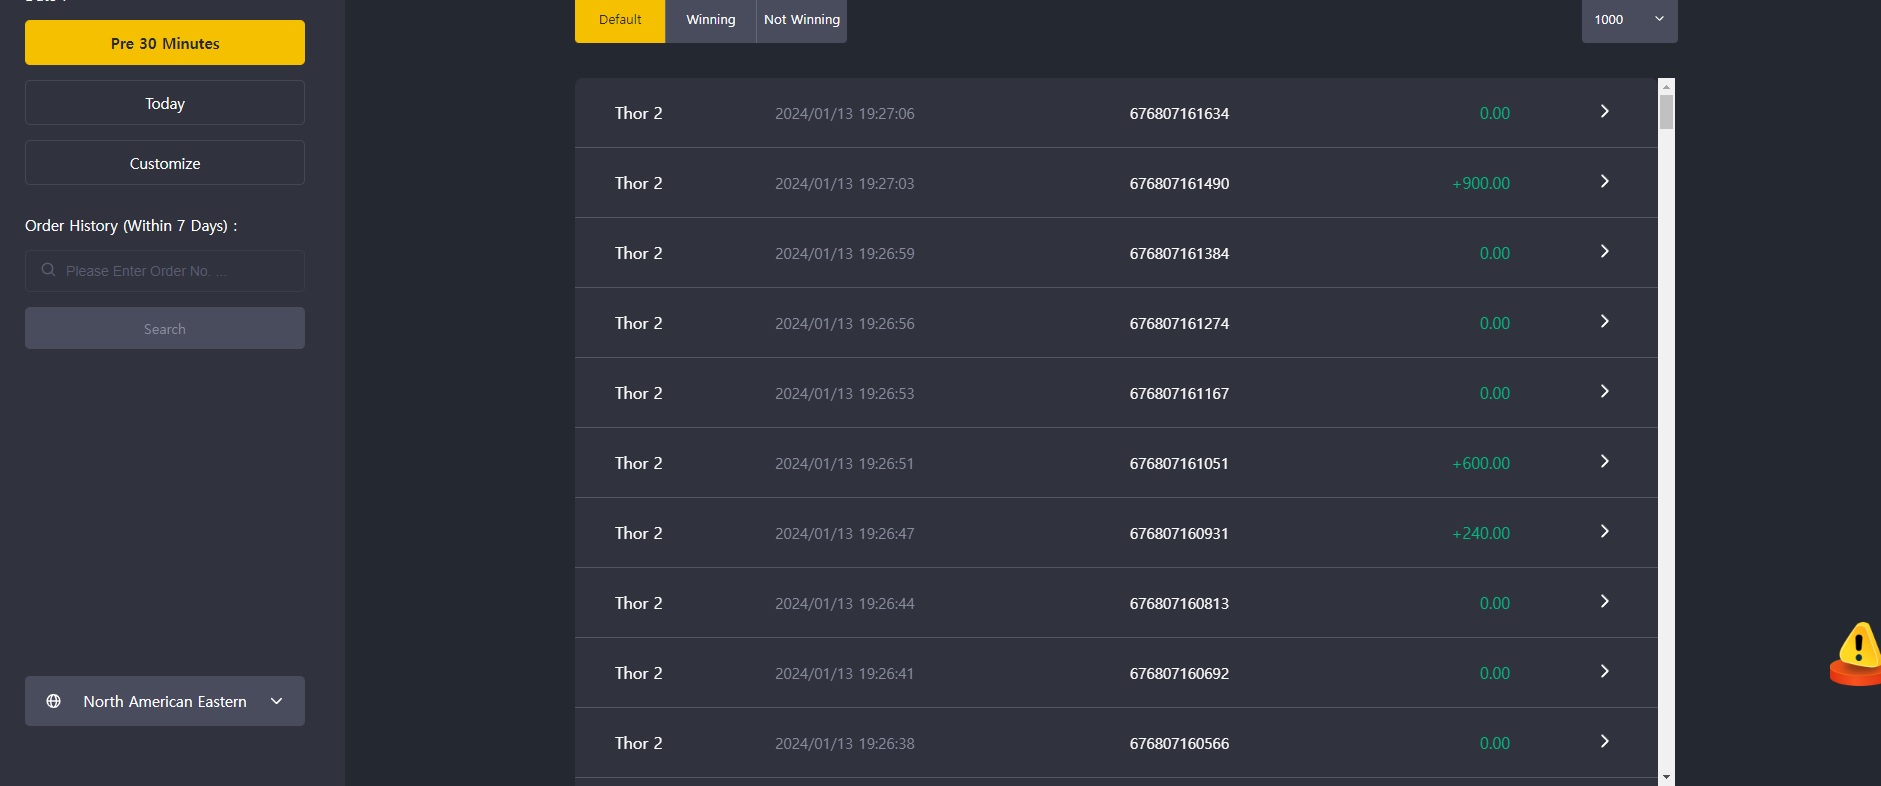Click timestamp 2024/01/13 19:26:47

tap(845, 534)
